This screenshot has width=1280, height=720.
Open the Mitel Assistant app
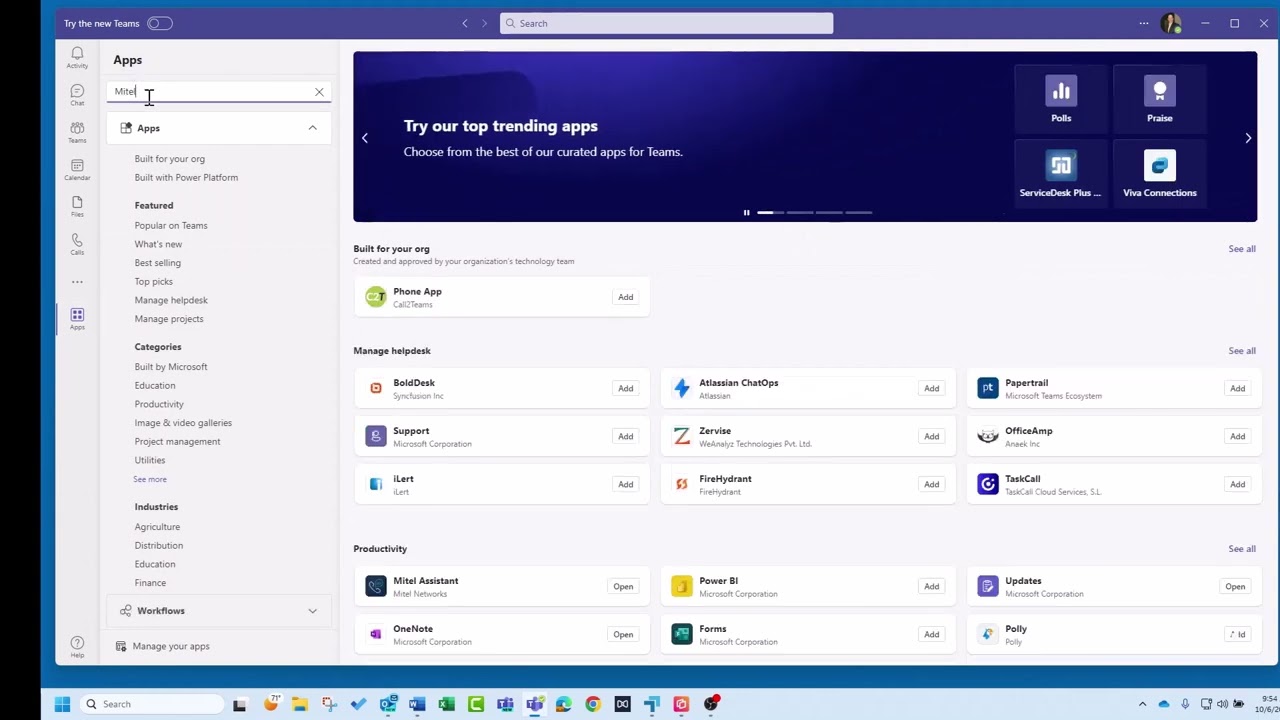(x=623, y=587)
